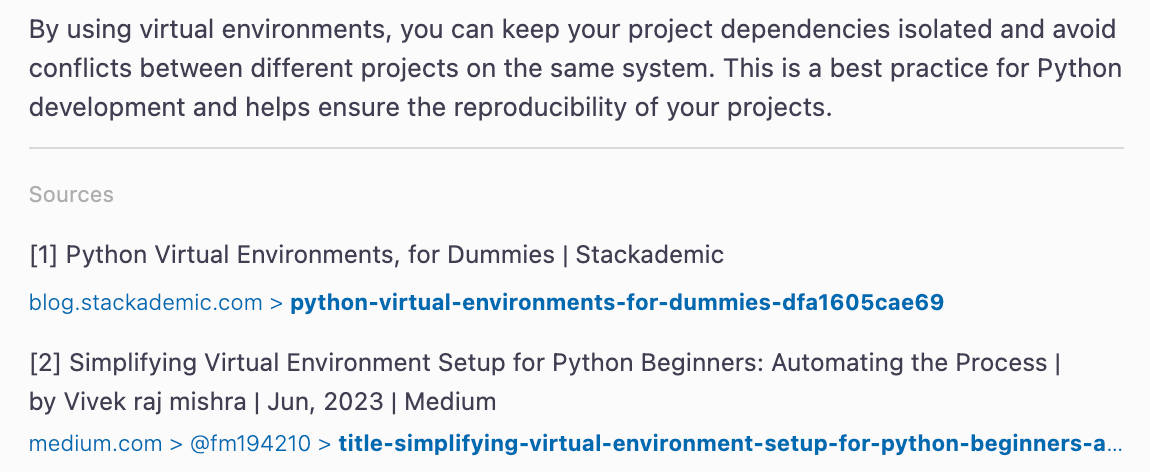Click "Medium" in the second source byline
This screenshot has height=472, width=1150.
pyautogui.click(x=450, y=402)
